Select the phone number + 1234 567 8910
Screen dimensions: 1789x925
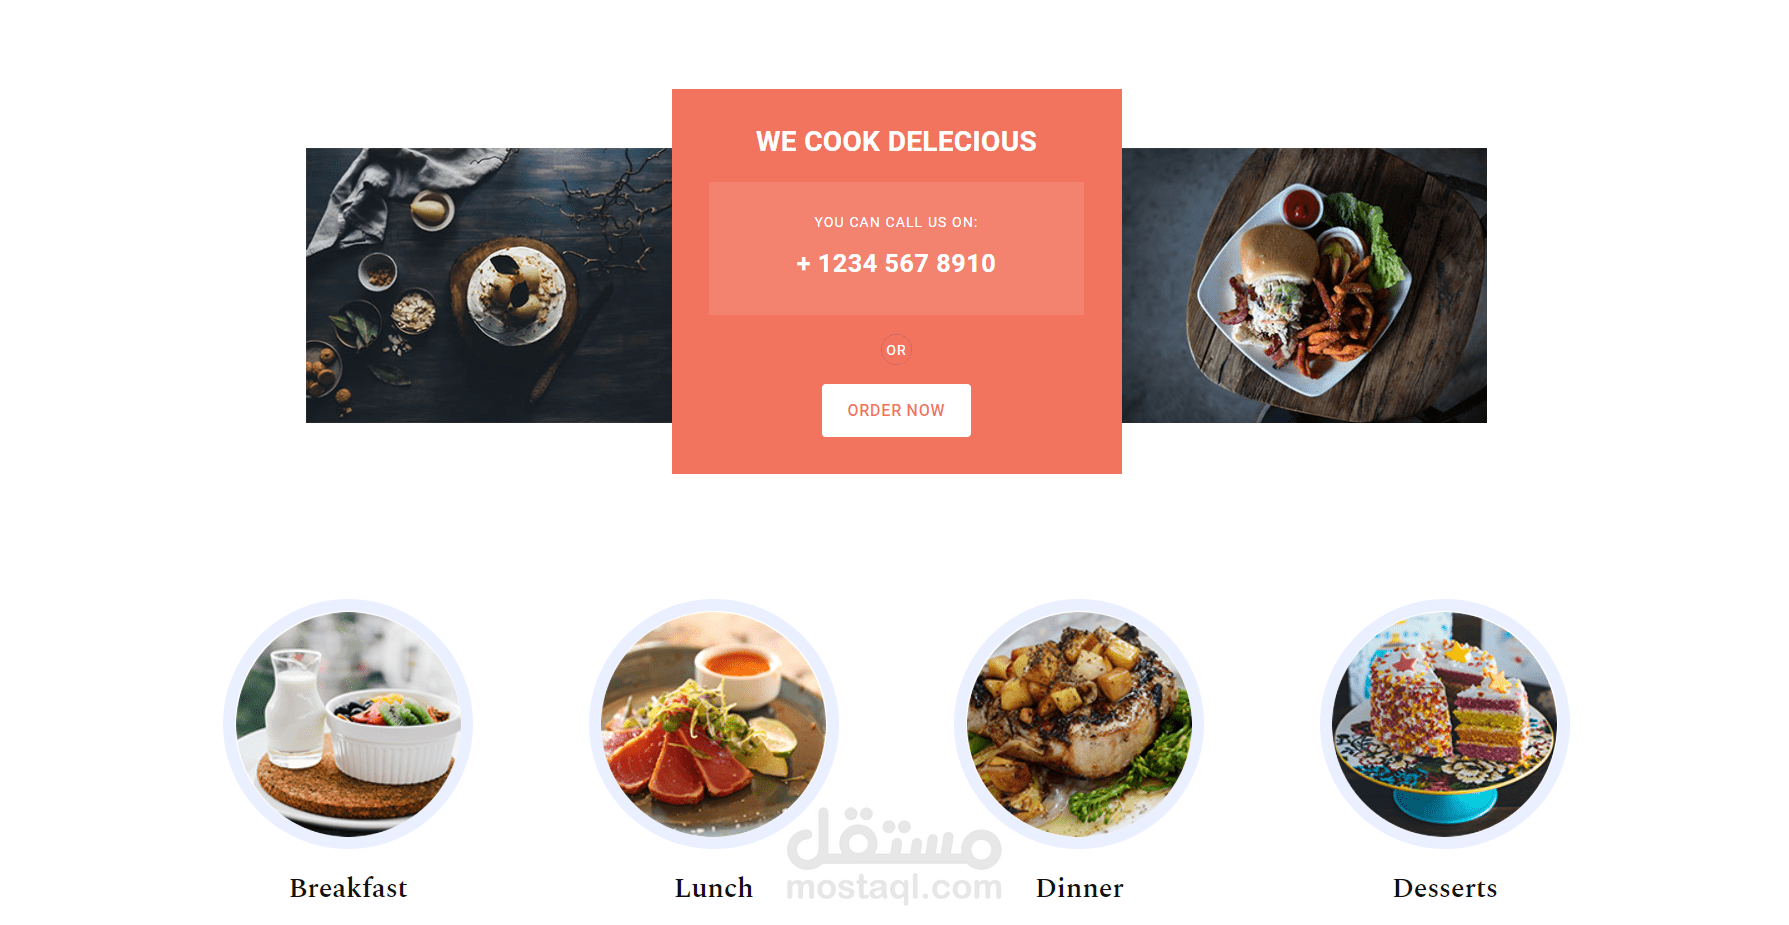(896, 263)
